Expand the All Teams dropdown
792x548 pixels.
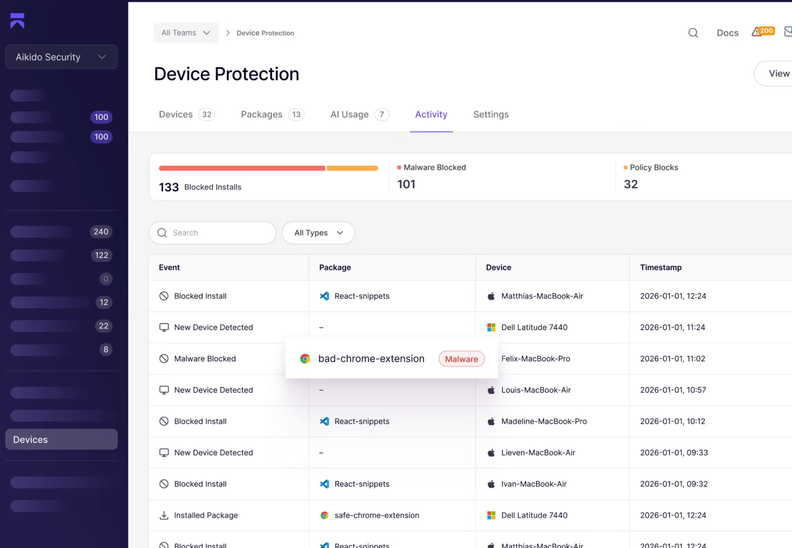(x=186, y=33)
